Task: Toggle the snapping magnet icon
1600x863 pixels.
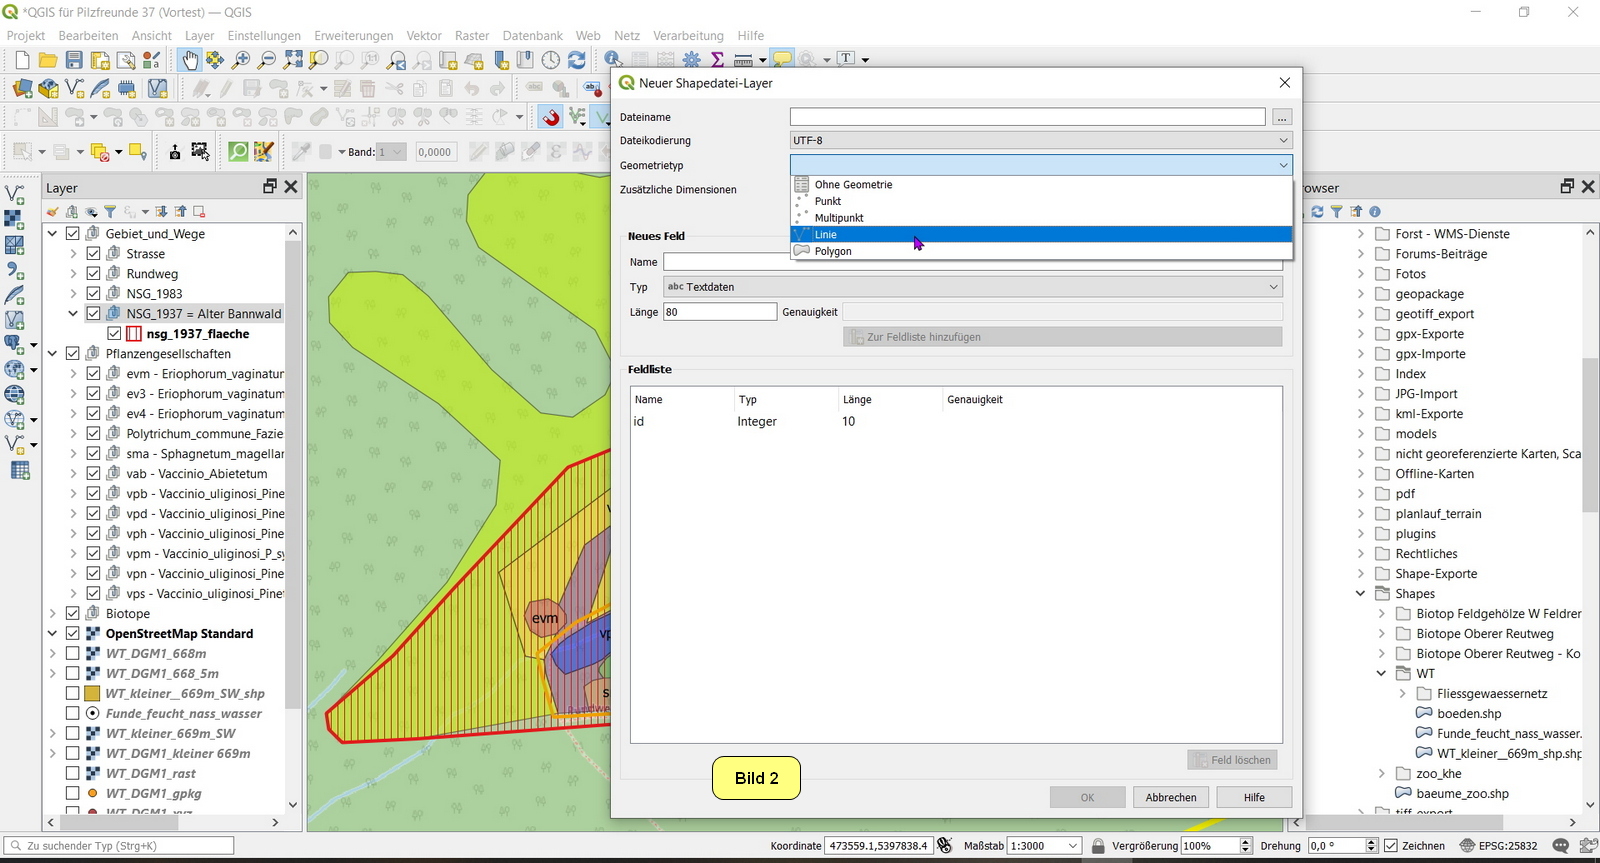Action: point(551,118)
